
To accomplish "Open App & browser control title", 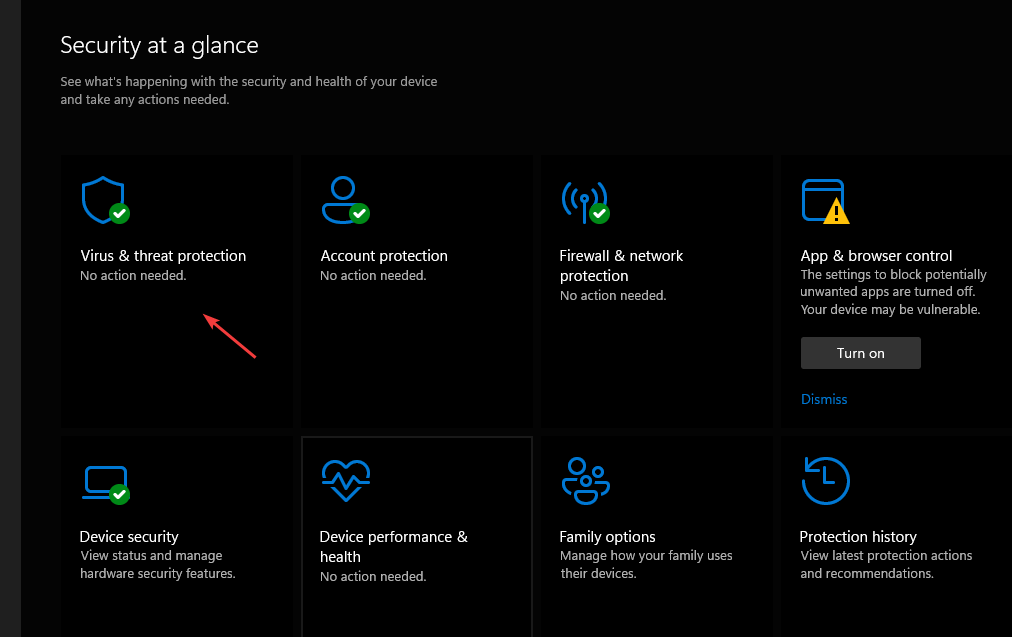I will click(876, 256).
